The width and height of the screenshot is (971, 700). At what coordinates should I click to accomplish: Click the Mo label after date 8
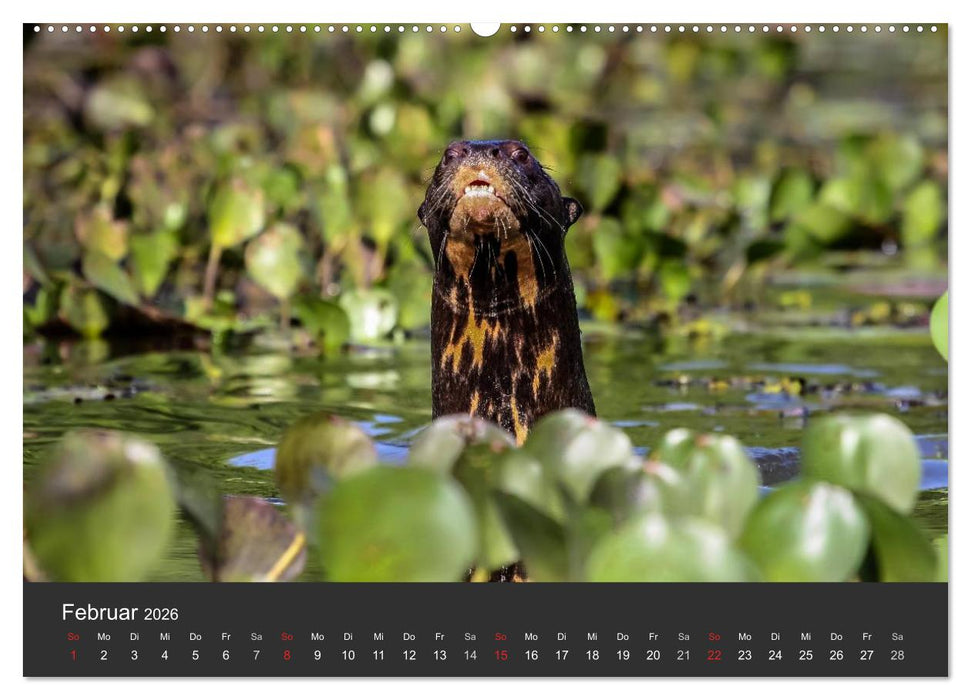[317, 636]
